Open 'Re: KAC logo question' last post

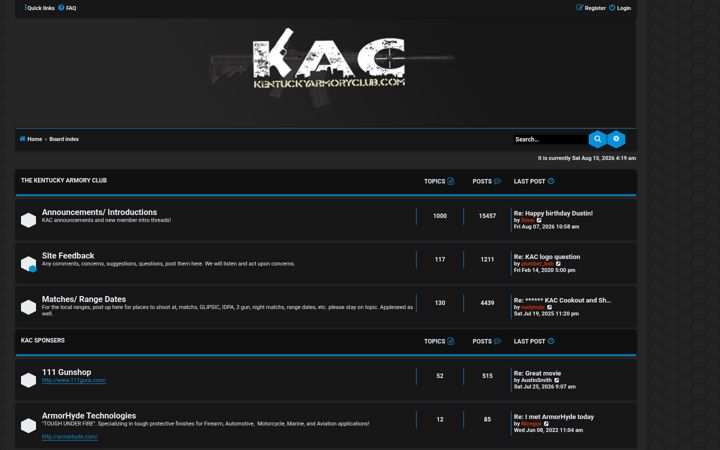[x=546, y=257]
